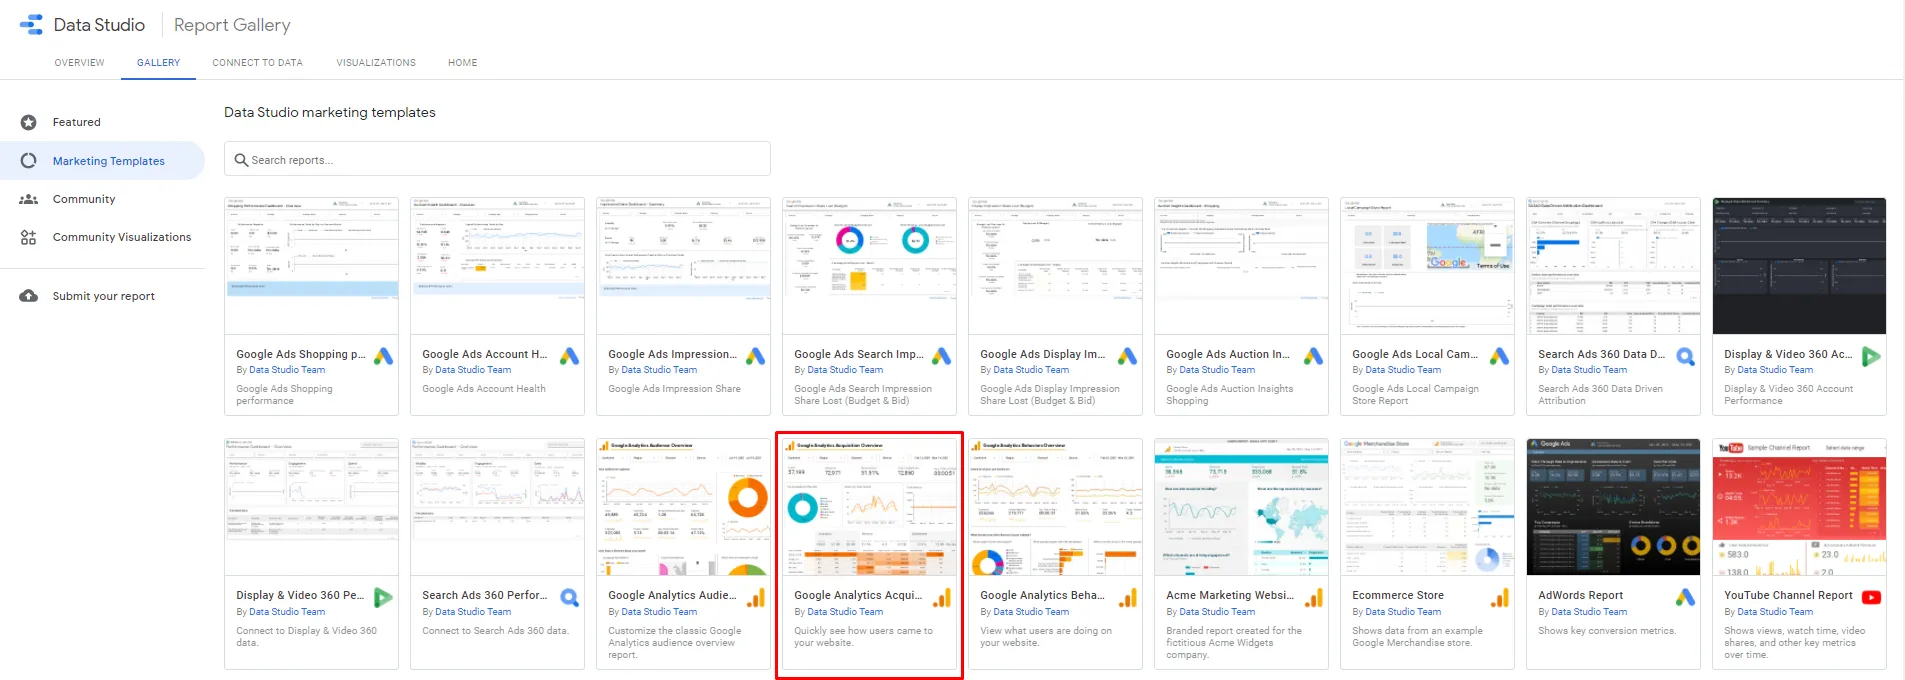Click icon on Display & Video 360 Pe... card
The width and height of the screenshot is (1905, 680).
[x=383, y=598]
